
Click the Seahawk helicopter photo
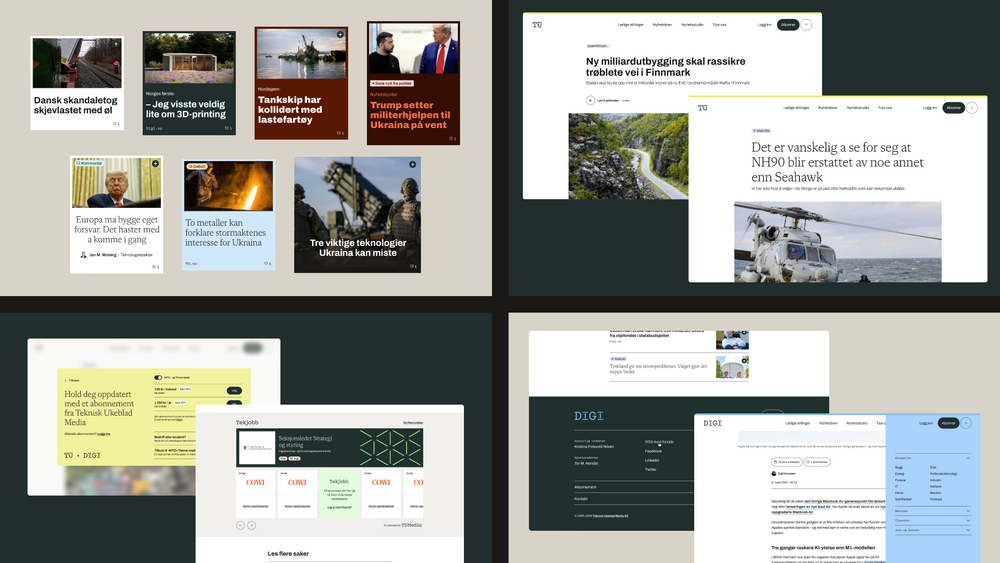point(837,242)
